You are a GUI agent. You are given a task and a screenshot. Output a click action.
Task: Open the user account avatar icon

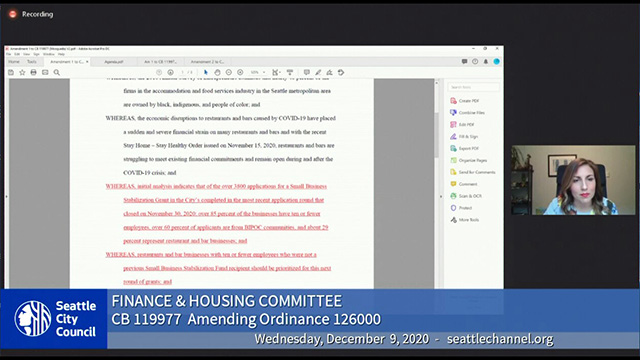496,62
